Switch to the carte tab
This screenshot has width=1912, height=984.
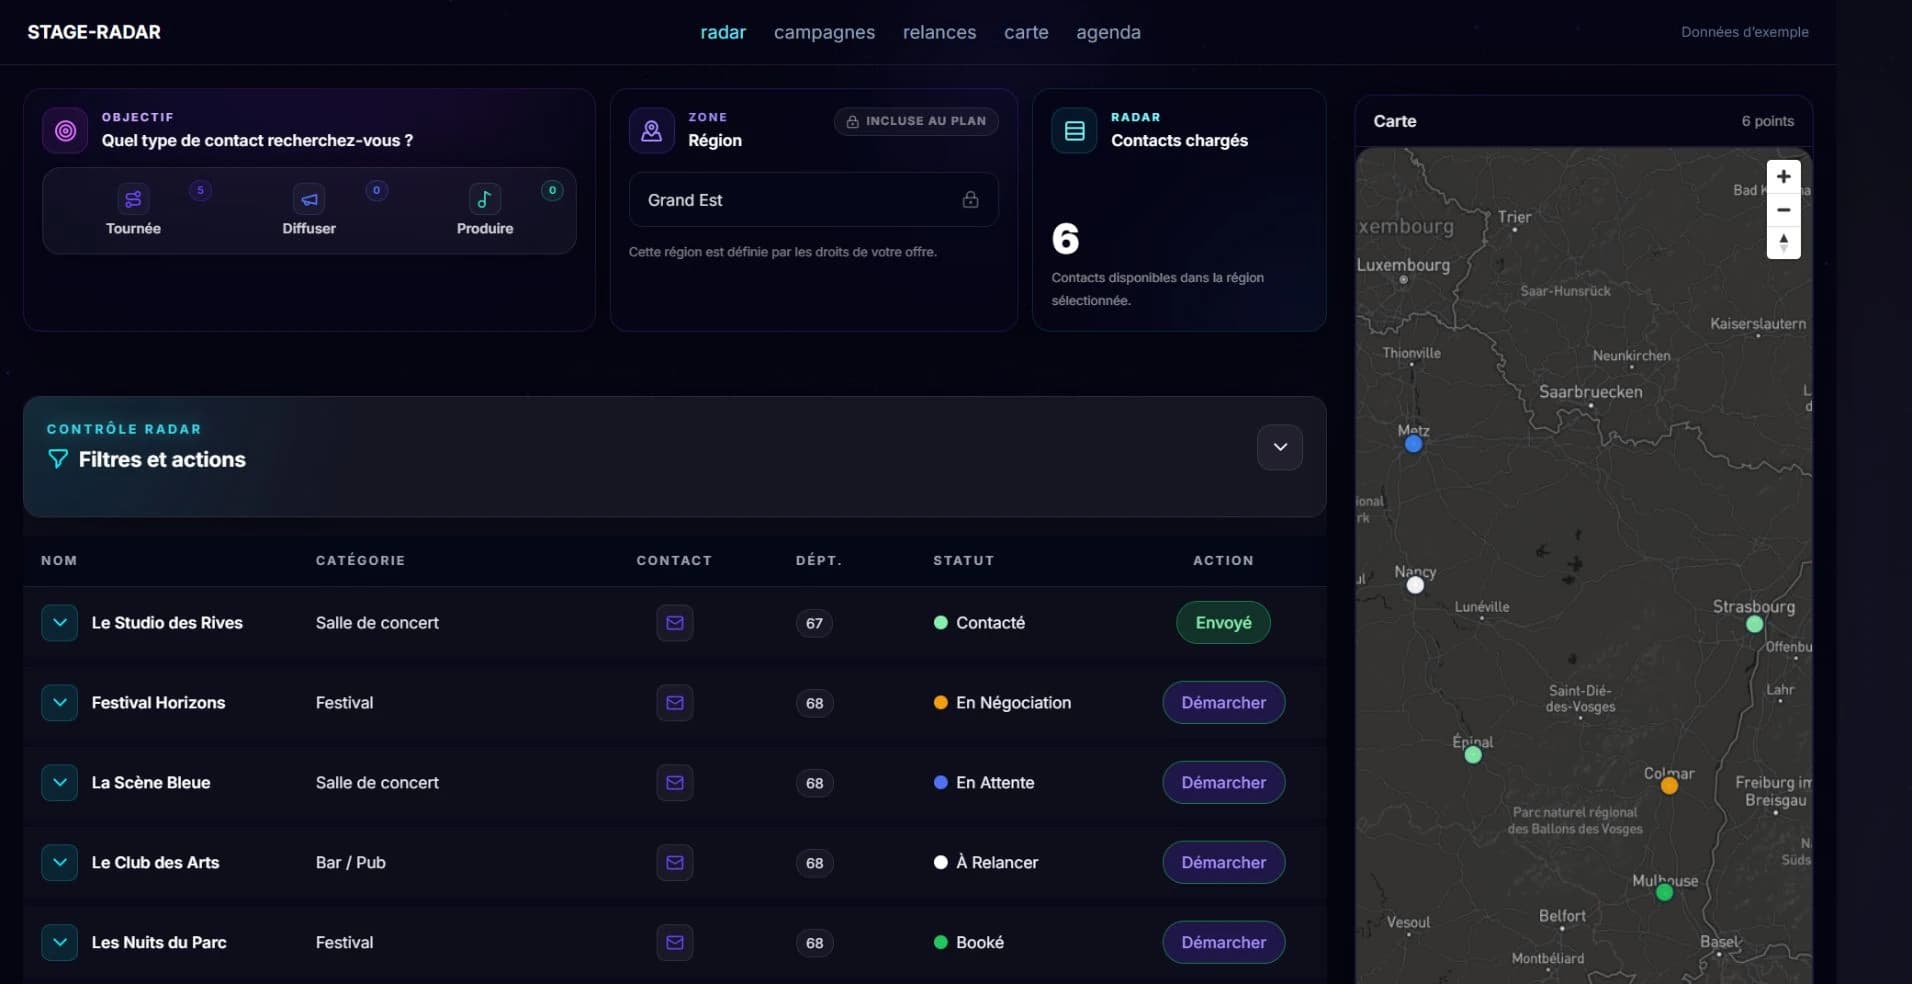pyautogui.click(x=1026, y=32)
